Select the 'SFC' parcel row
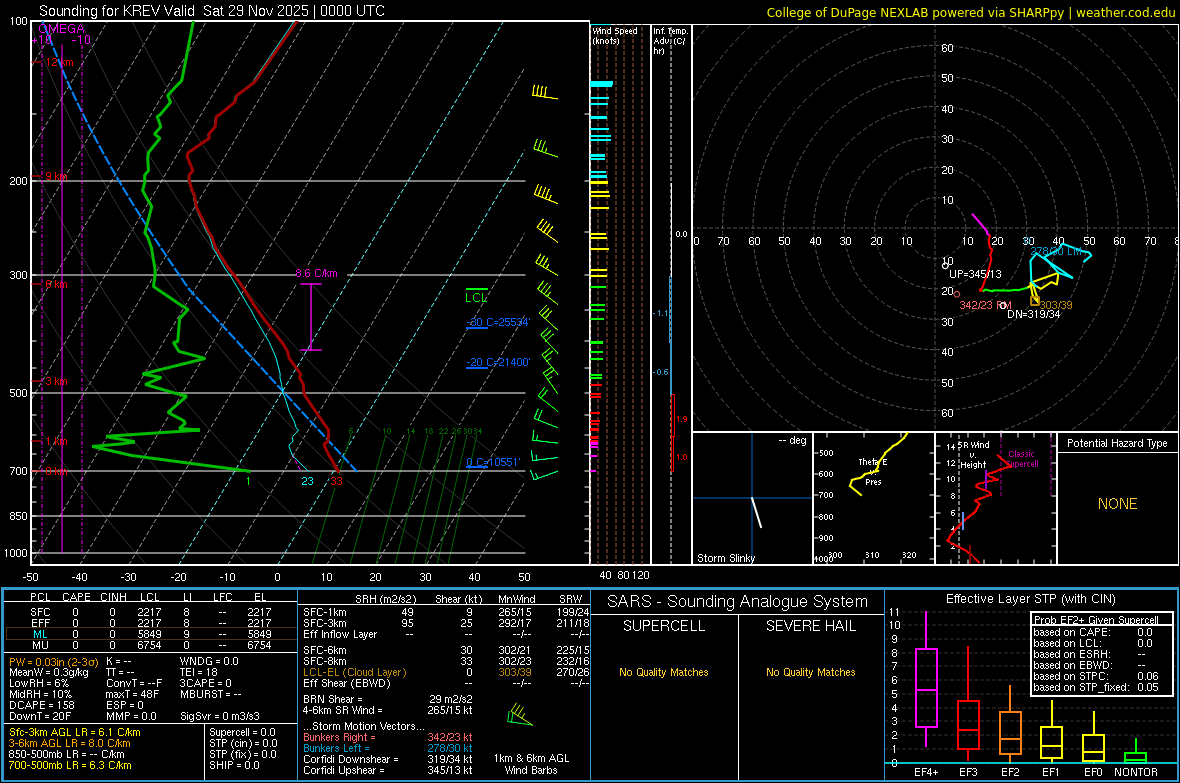1180x783 pixels. point(149,612)
